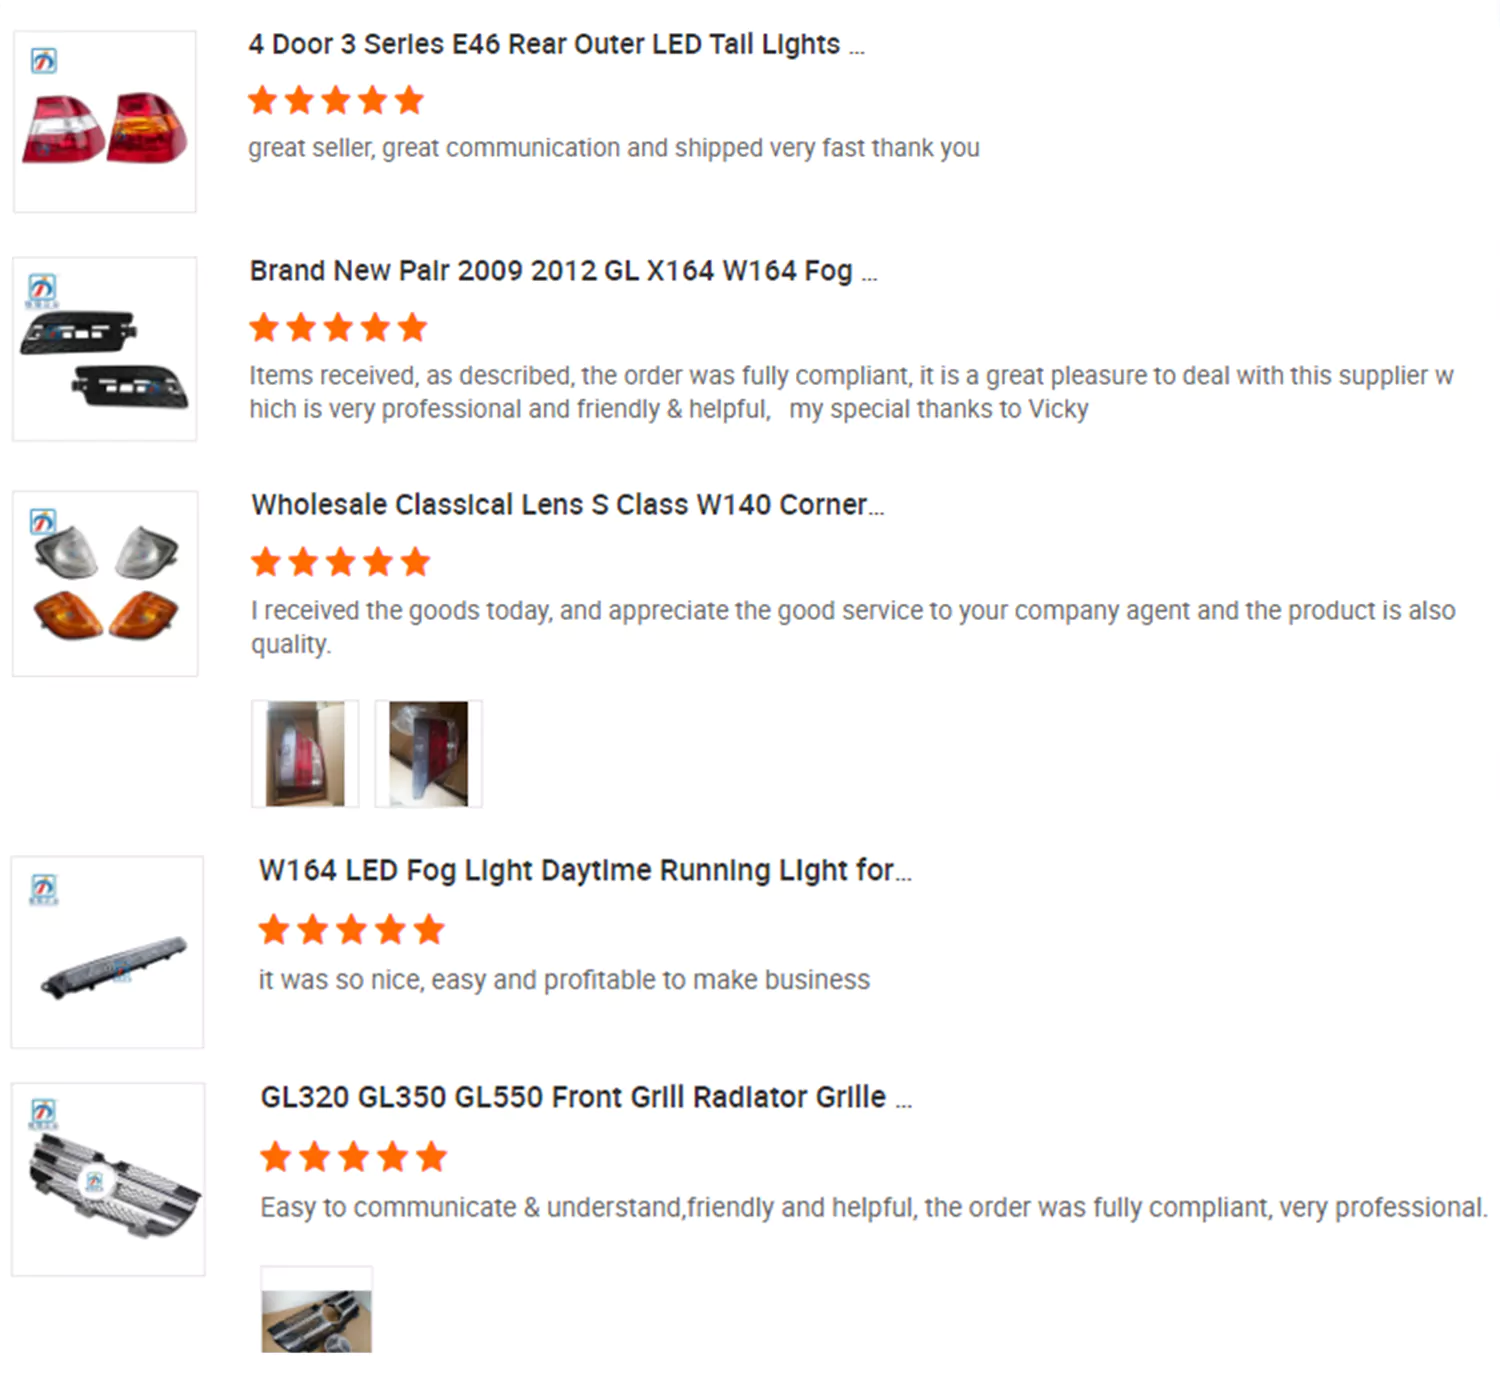Click brand logo on grille product image
1500x1375 pixels.
43,1114
